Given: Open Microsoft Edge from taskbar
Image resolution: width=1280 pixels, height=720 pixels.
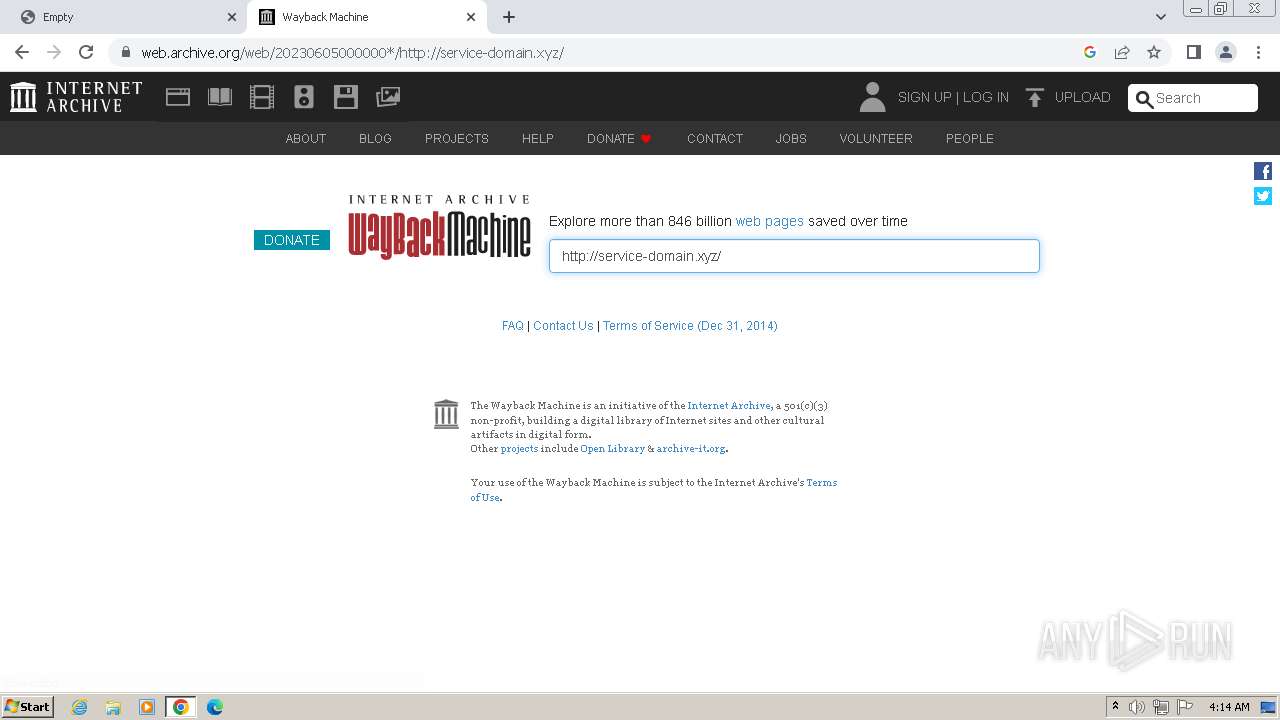Looking at the screenshot, I should point(215,707).
